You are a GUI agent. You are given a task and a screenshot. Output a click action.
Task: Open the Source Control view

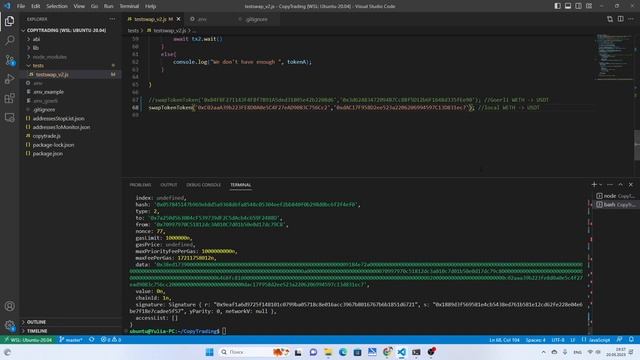point(9,60)
